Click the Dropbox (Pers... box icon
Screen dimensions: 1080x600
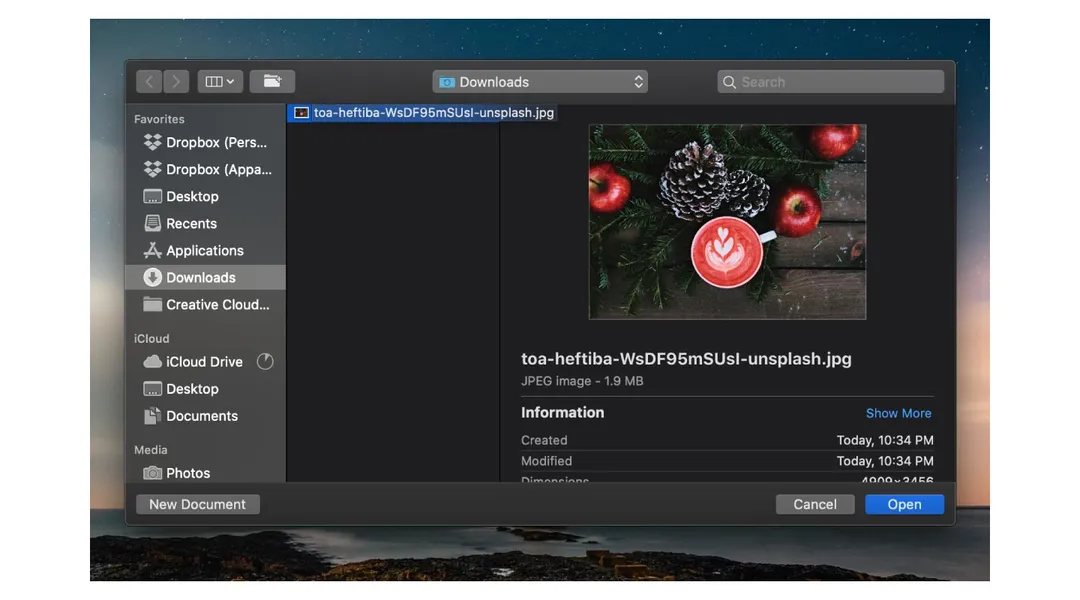152,142
